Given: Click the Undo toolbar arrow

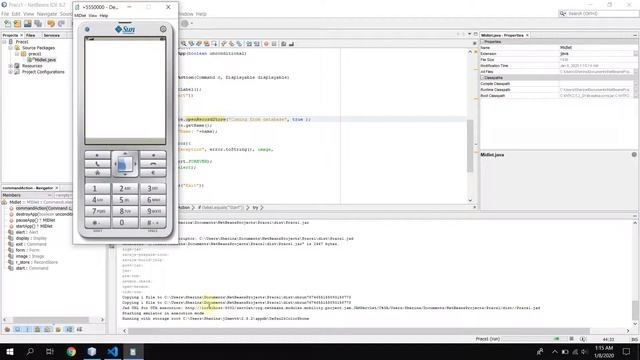Looking at the screenshot, I should 51,24.
